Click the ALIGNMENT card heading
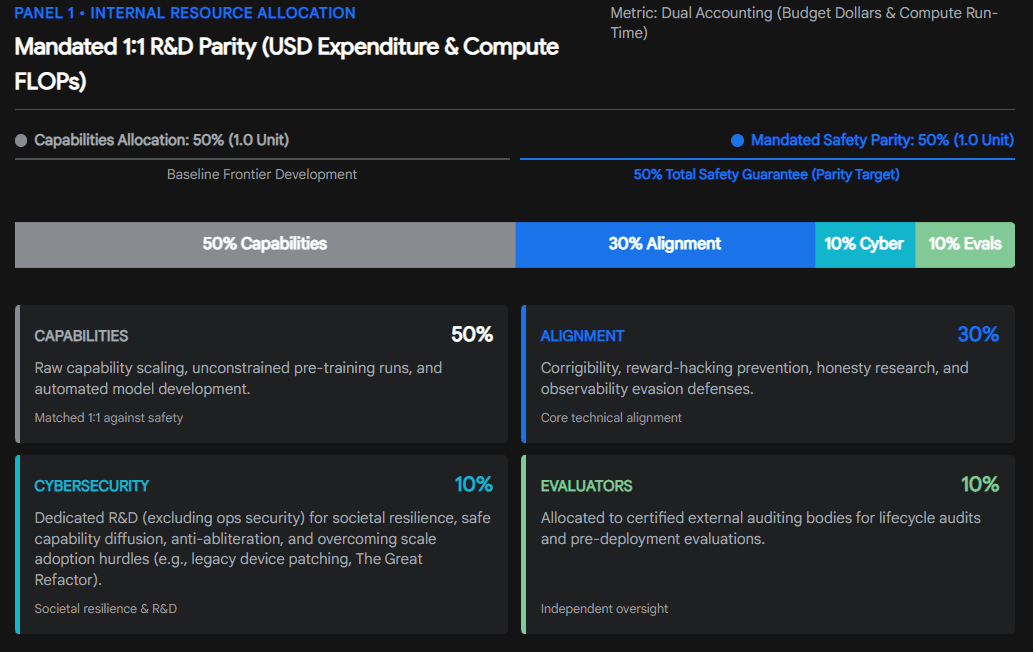Screen dimensions: 1033x652 [582, 336]
